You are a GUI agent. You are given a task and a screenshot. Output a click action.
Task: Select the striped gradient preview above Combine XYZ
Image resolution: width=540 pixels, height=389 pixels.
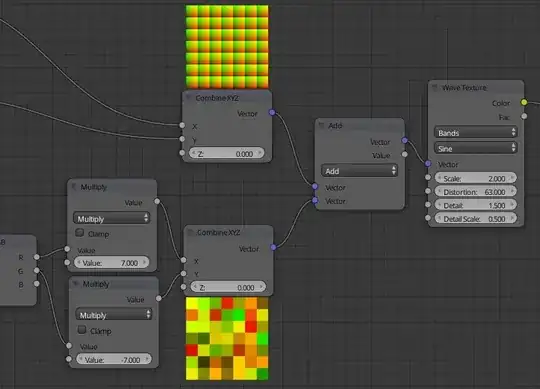coord(227,46)
